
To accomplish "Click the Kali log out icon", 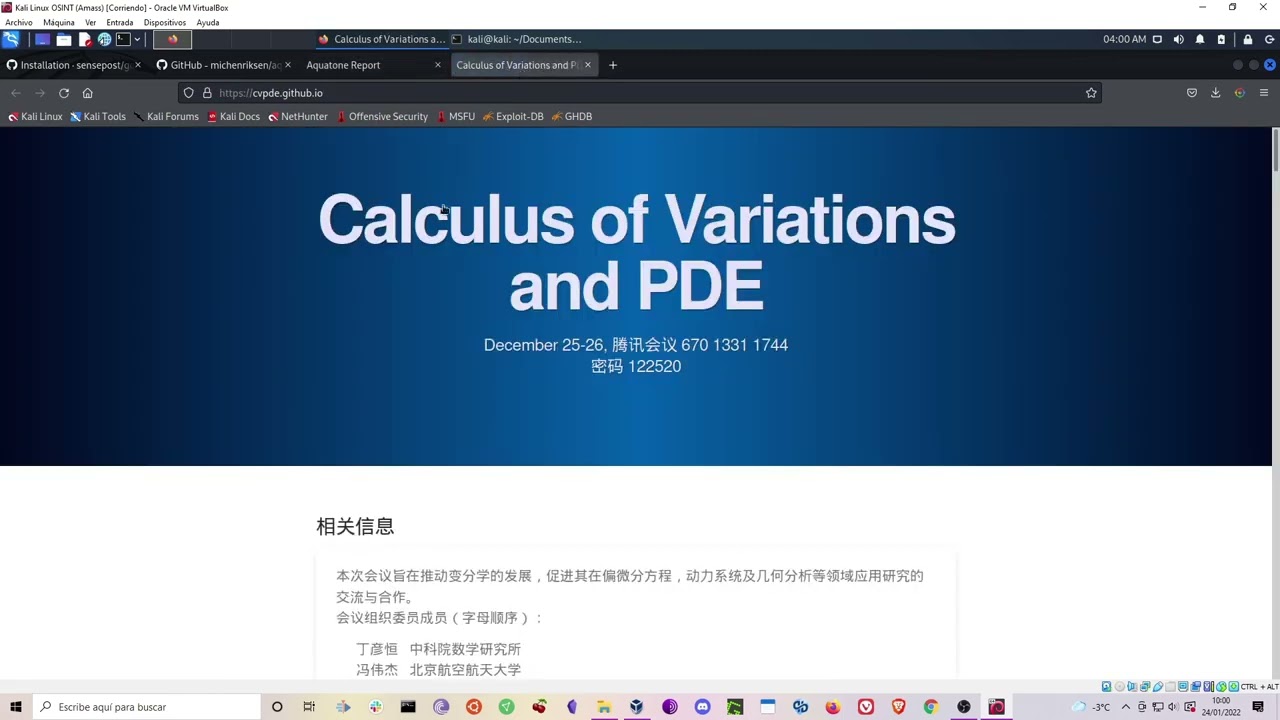I will pyautogui.click(x=1270, y=39).
